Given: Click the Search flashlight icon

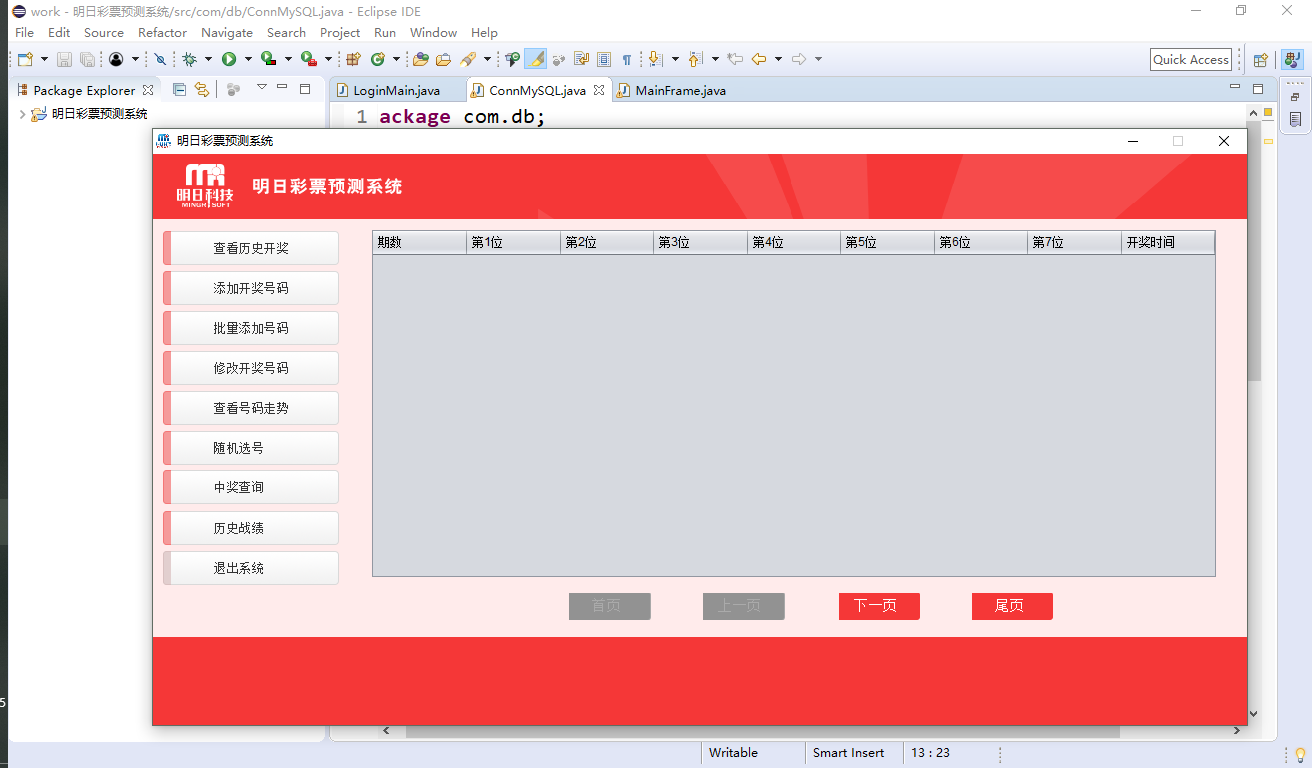Looking at the screenshot, I should [x=468, y=59].
